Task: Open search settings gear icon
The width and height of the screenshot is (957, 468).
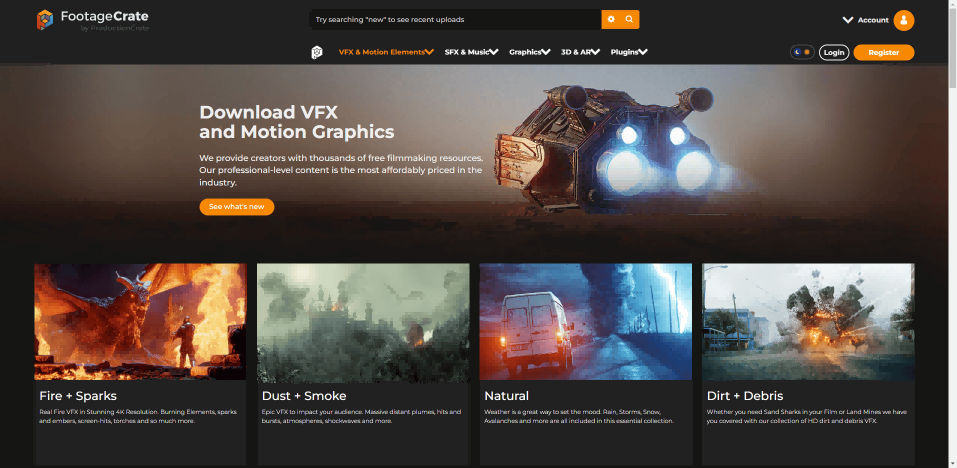Action: point(611,19)
